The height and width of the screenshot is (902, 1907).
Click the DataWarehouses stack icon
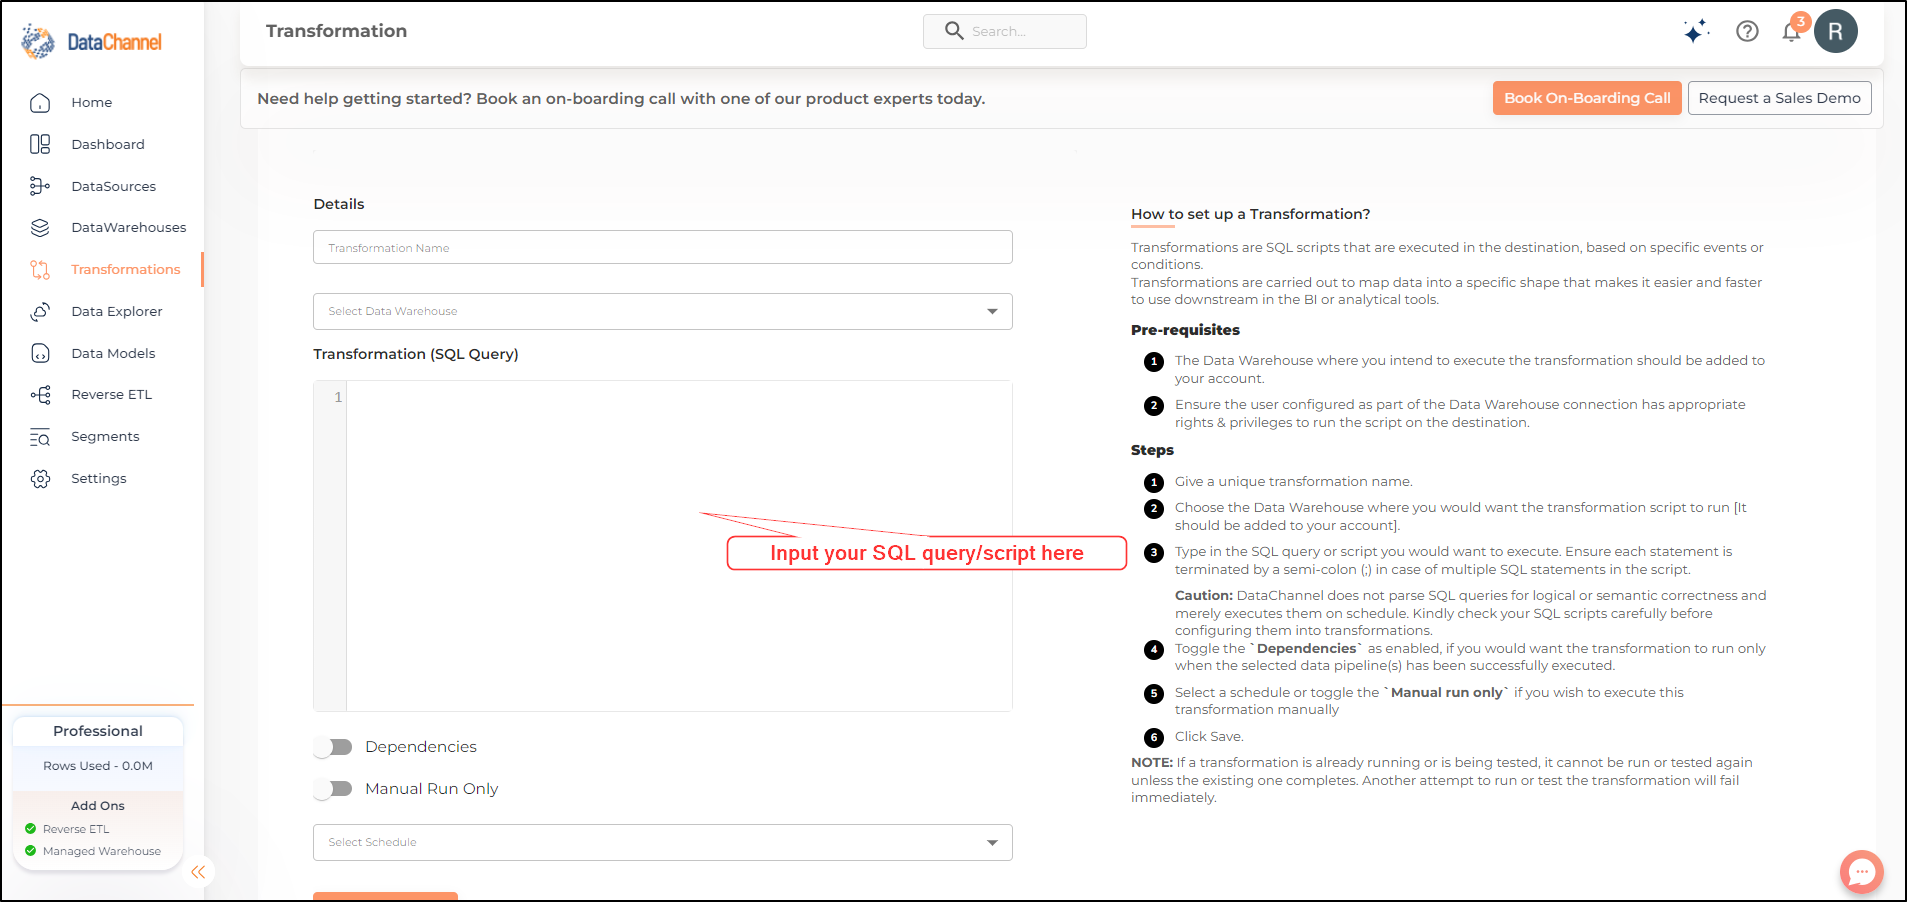pos(40,228)
